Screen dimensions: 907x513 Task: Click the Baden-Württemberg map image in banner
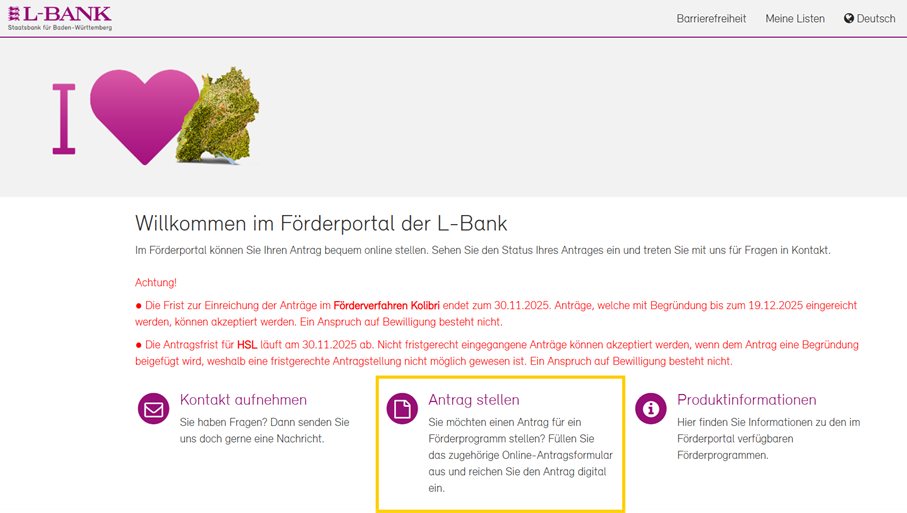219,116
